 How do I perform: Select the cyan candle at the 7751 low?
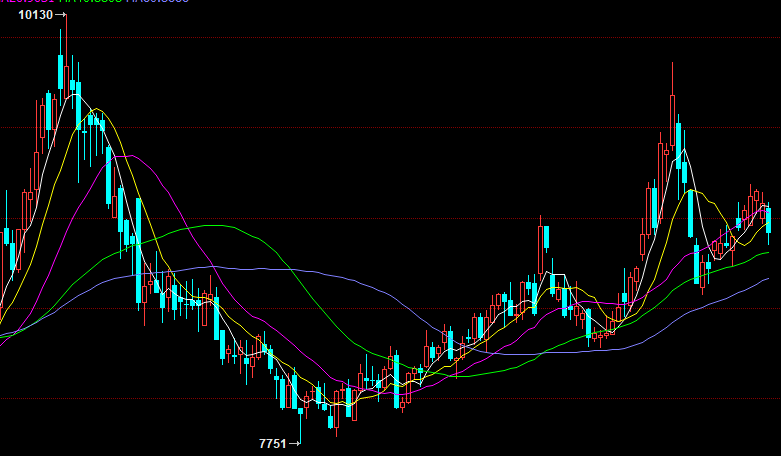(300, 410)
